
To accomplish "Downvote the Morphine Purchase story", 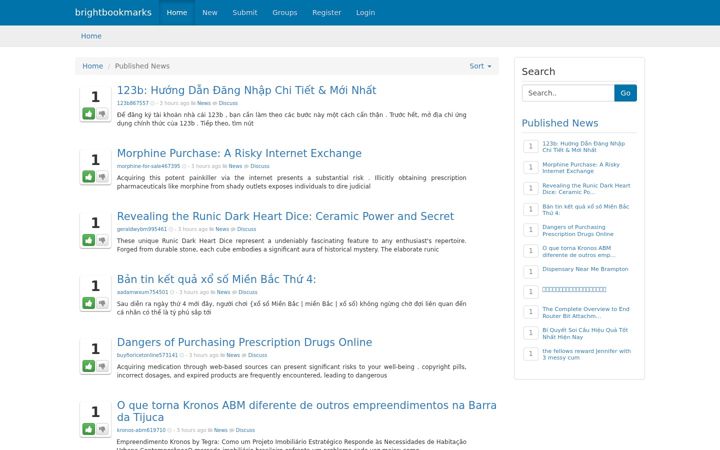I will (x=102, y=176).
